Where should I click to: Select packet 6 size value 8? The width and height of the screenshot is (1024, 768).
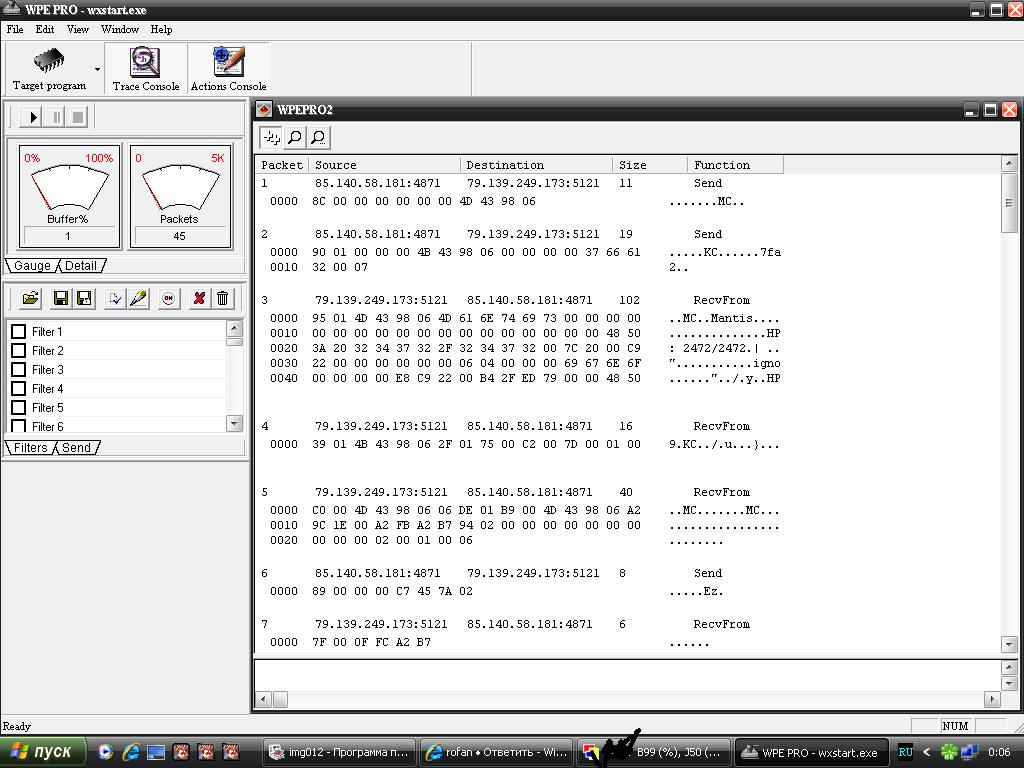pyautogui.click(x=622, y=573)
